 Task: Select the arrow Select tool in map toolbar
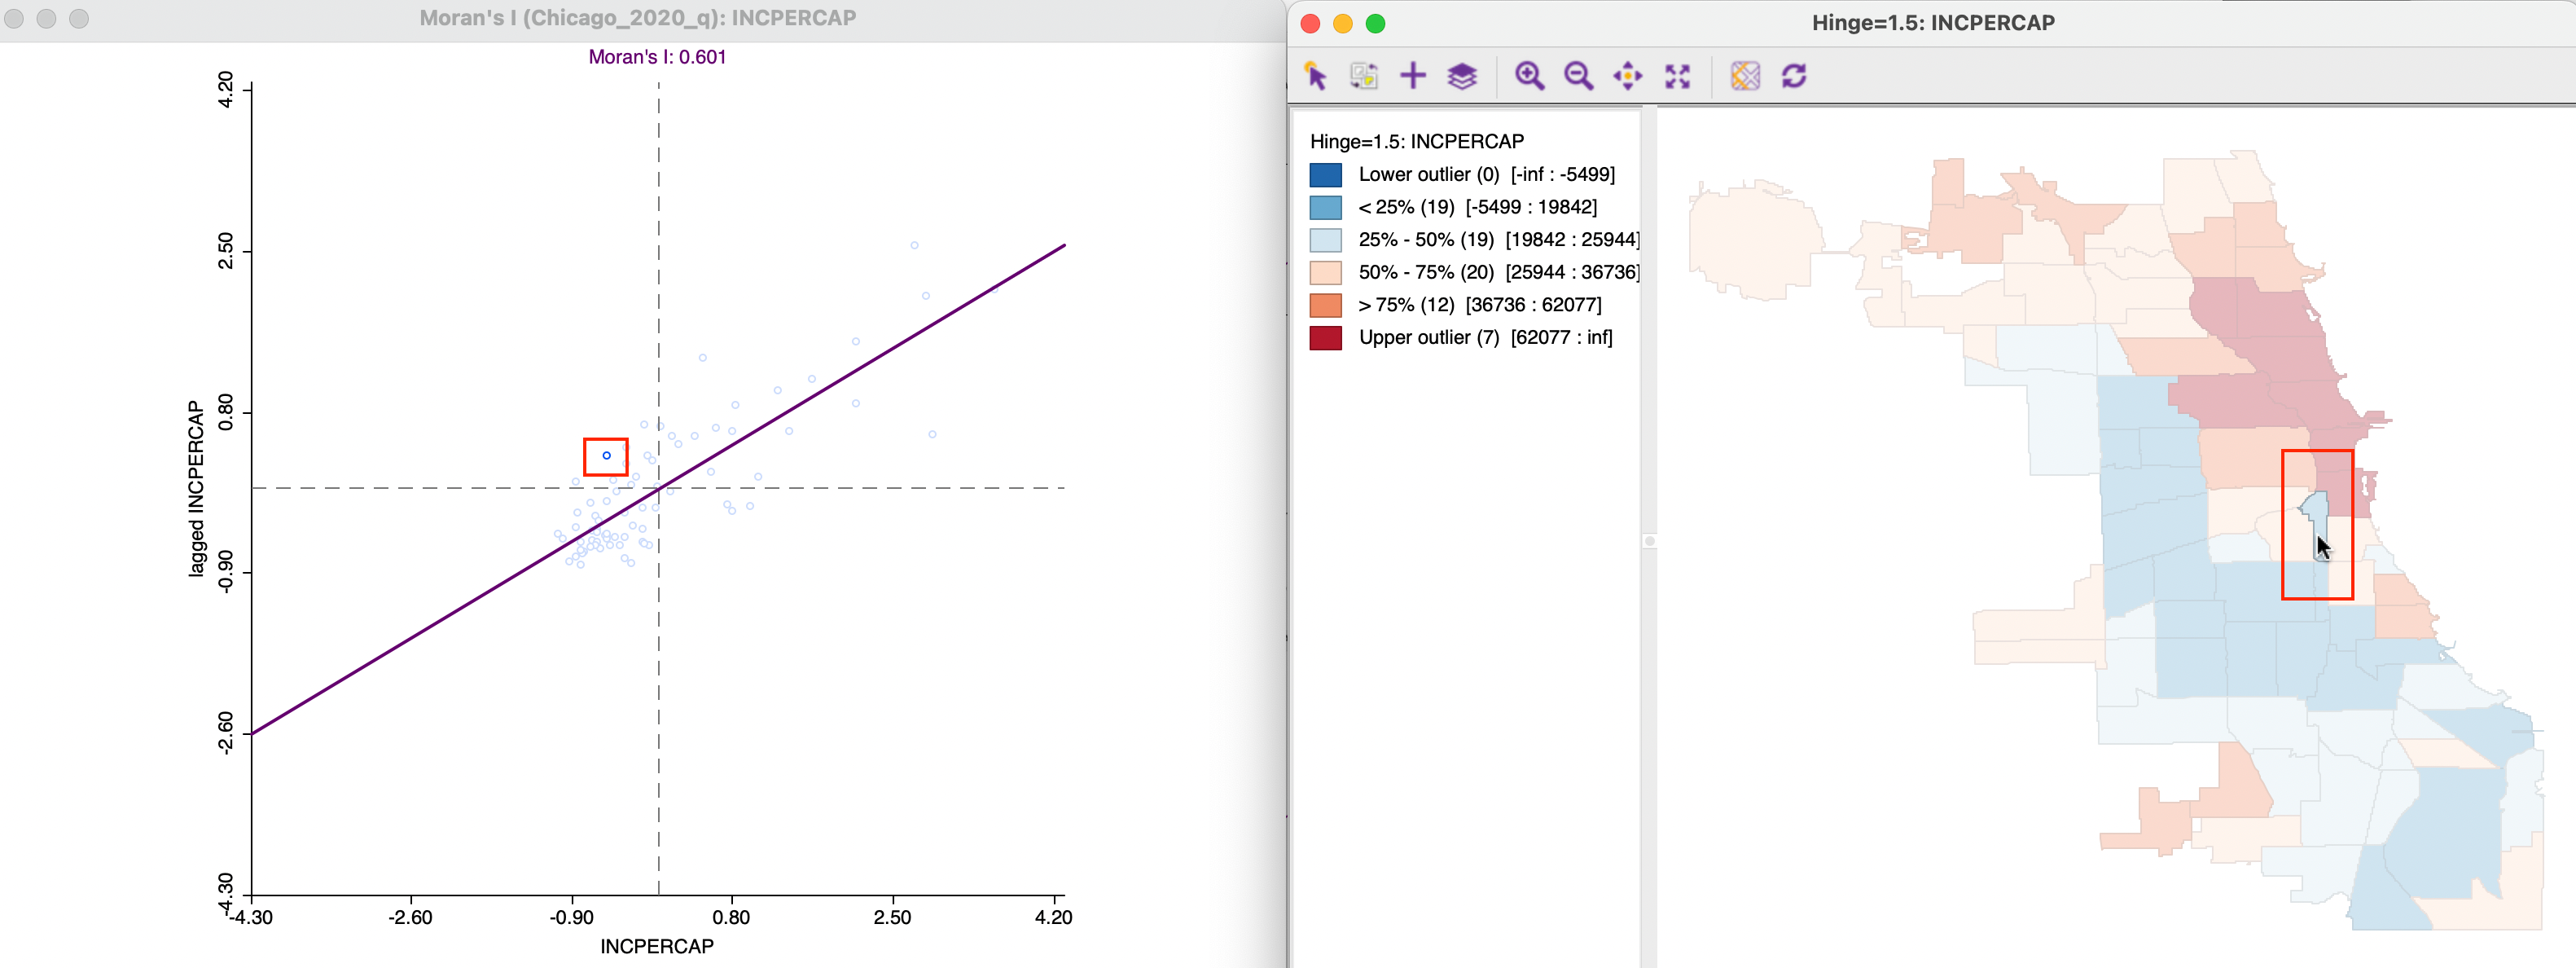click(x=1315, y=76)
